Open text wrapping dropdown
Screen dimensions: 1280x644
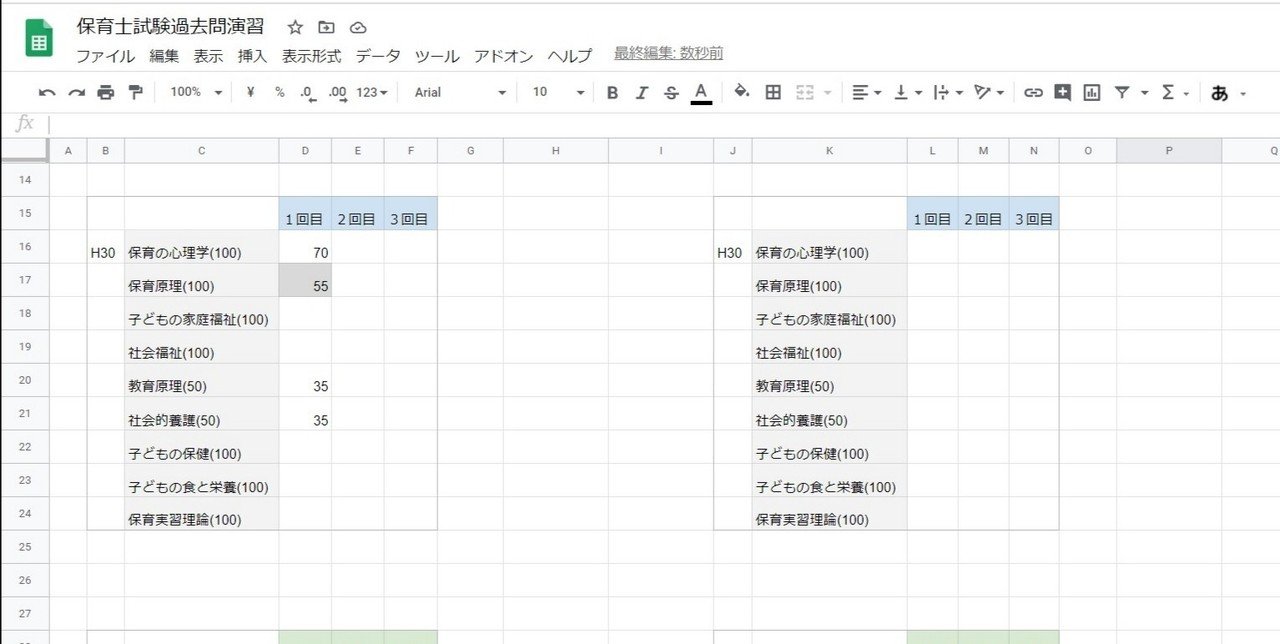947,92
